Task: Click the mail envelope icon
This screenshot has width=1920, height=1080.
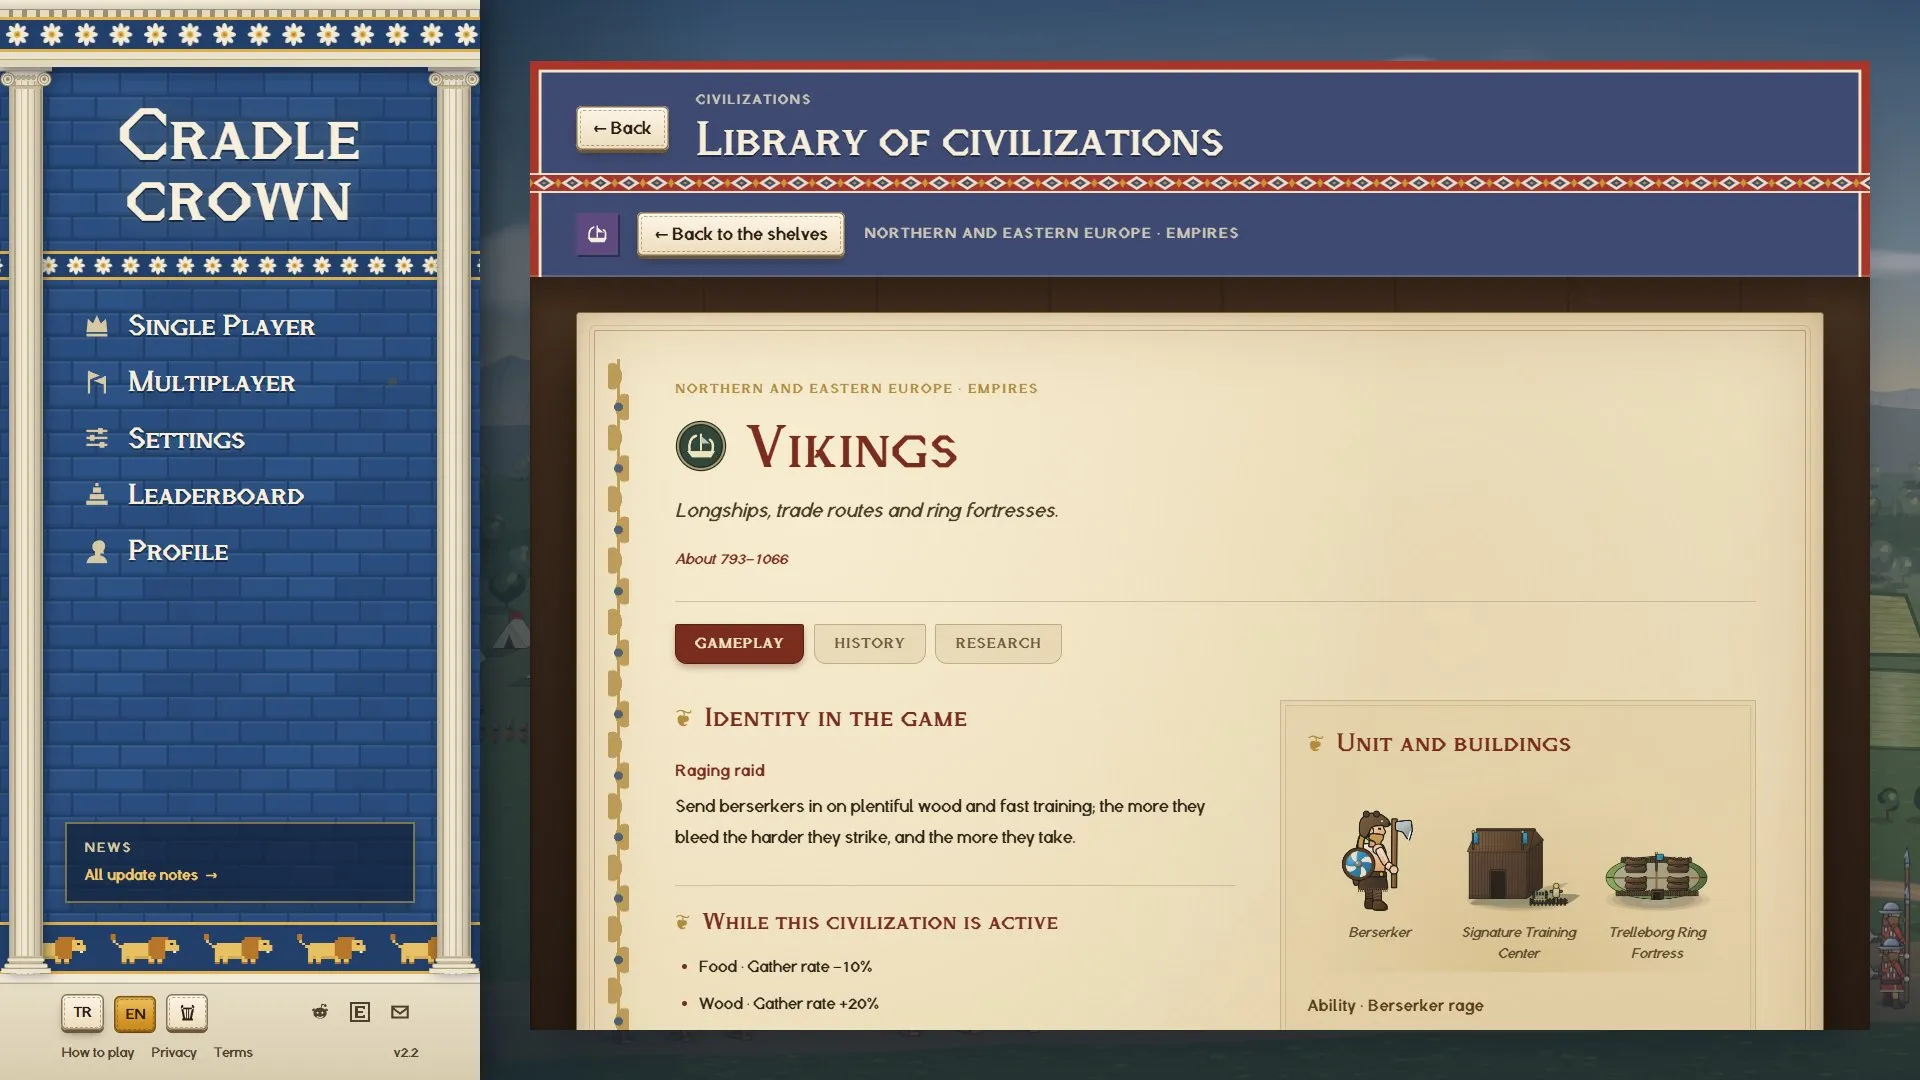Action: 400,1012
